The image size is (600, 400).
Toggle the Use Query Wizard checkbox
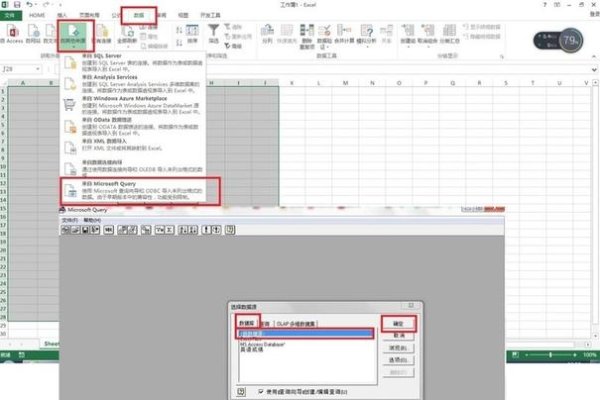(261, 392)
